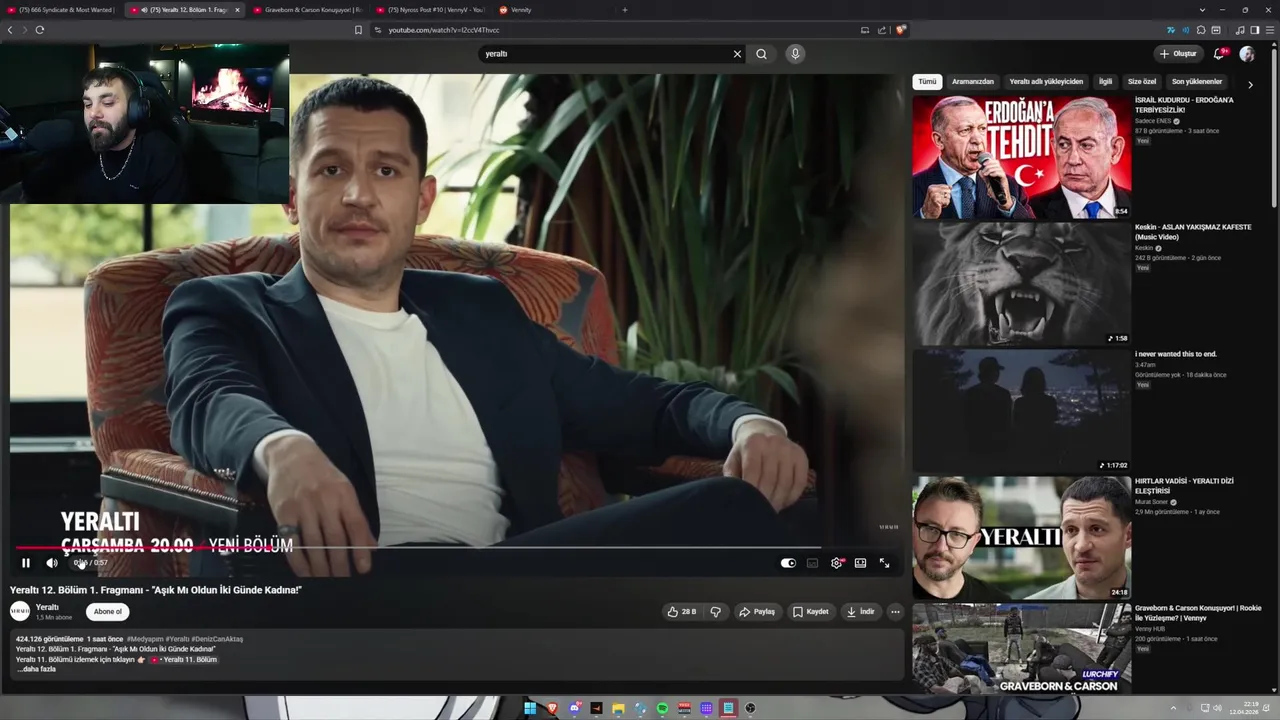Open the three-dot more actions menu
The image size is (1280, 720).
point(895,611)
